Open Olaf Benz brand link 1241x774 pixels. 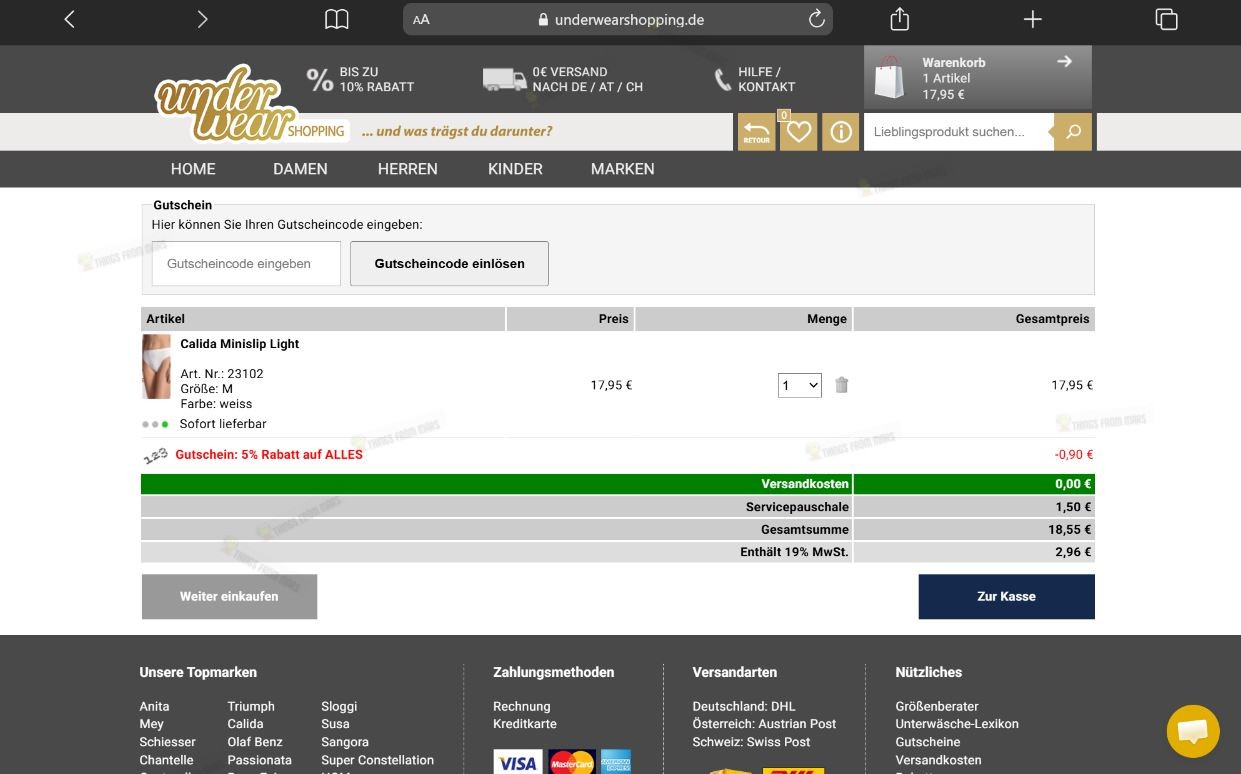[x=255, y=742]
